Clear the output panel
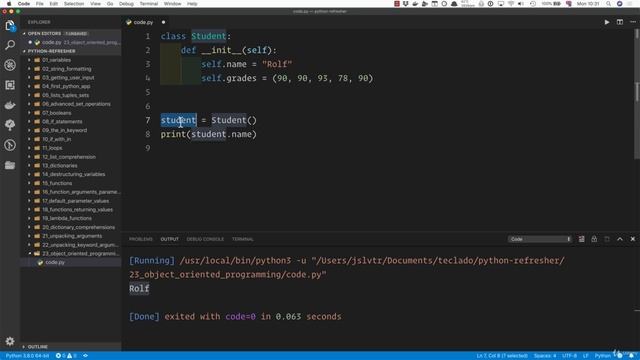The height and width of the screenshot is (360, 640). pos(581,239)
